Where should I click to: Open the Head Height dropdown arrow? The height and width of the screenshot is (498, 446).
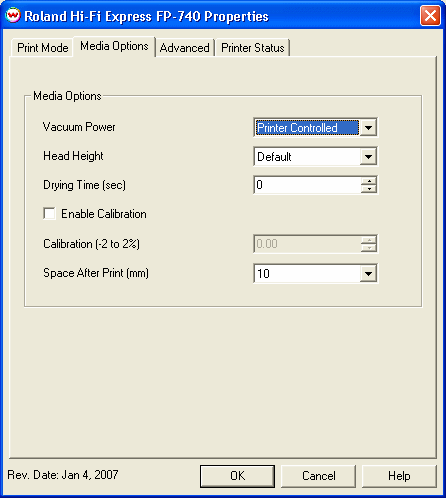[x=368, y=156]
